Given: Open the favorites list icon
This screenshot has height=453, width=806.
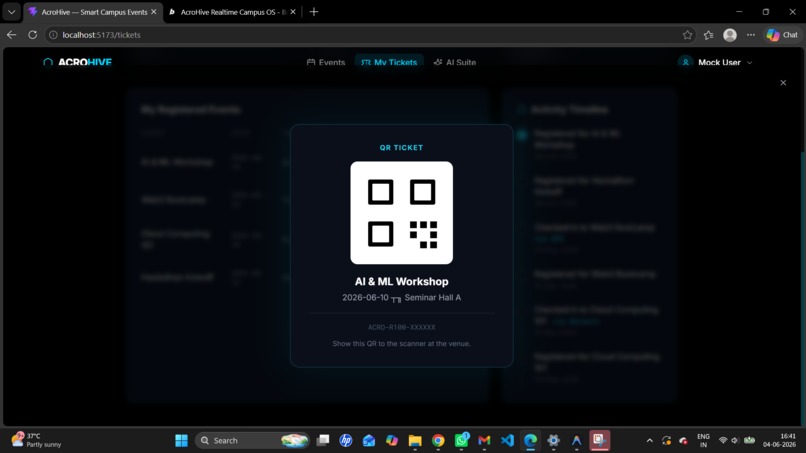Looking at the screenshot, I should 708,35.
